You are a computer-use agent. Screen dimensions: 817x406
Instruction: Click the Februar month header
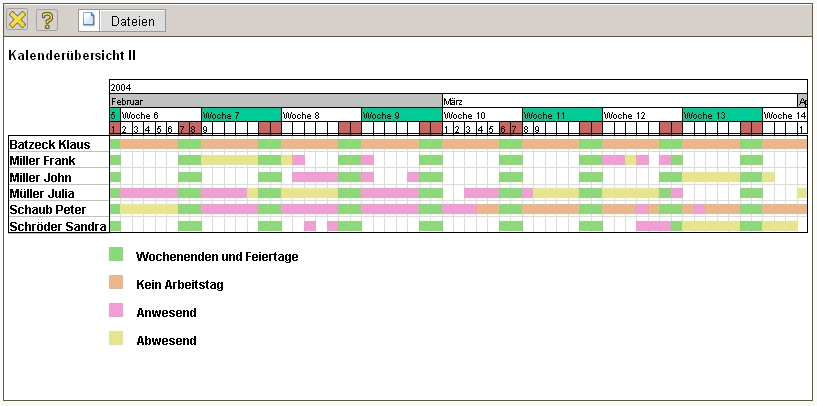[x=275, y=101]
